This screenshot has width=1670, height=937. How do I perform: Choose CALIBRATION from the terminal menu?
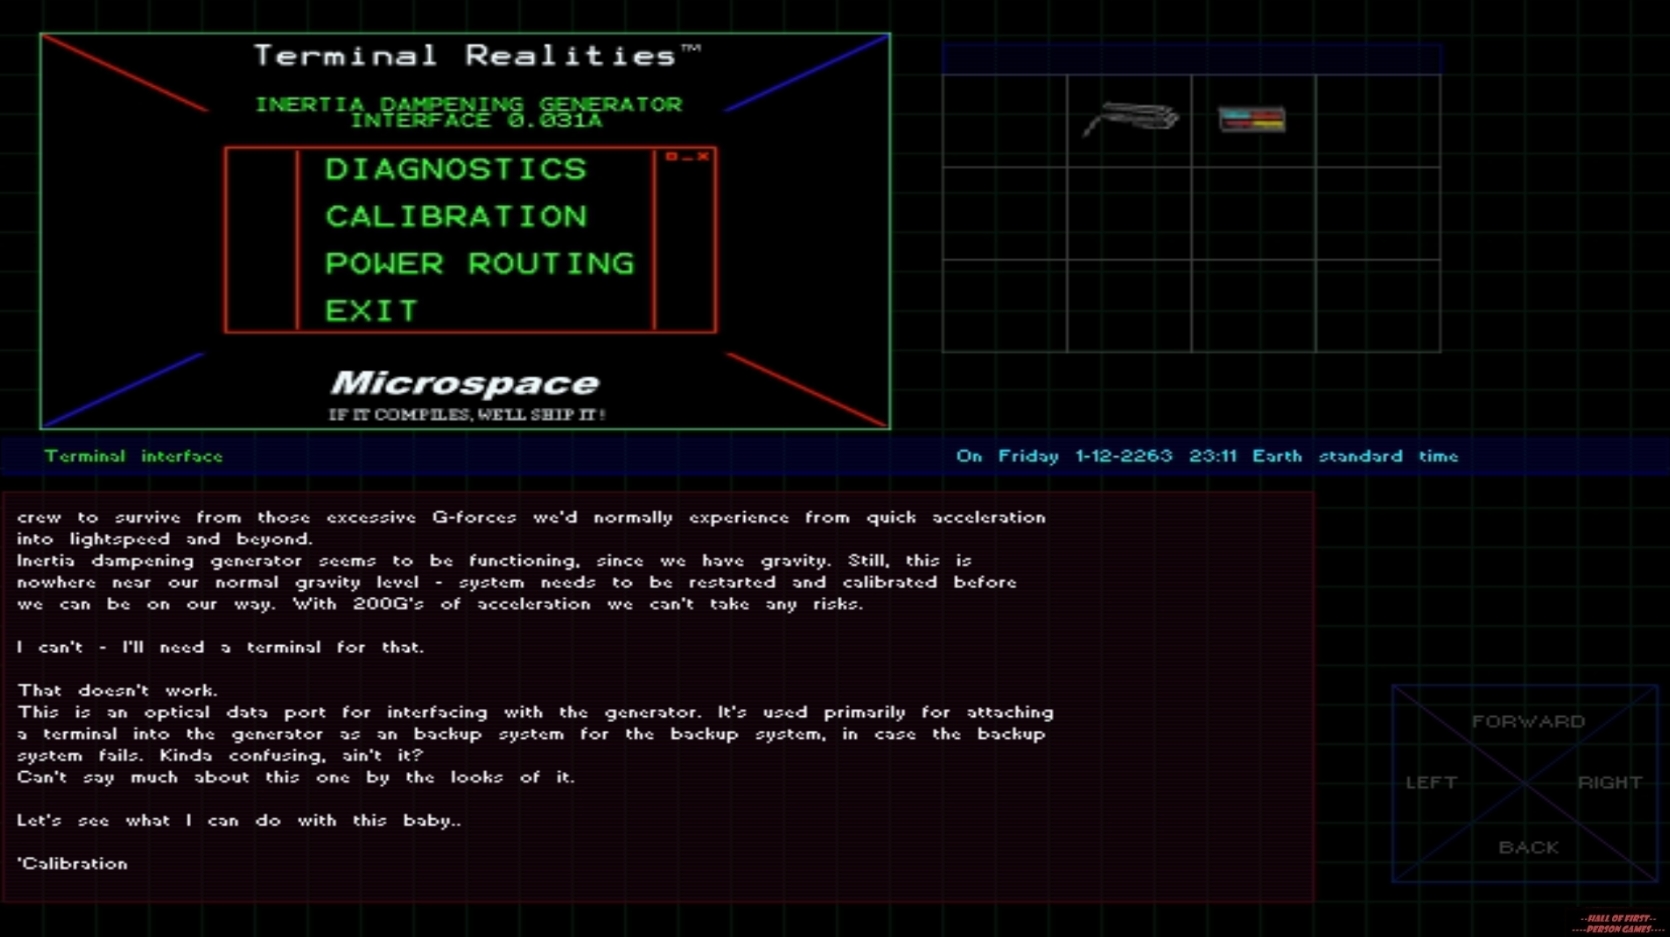coord(456,216)
